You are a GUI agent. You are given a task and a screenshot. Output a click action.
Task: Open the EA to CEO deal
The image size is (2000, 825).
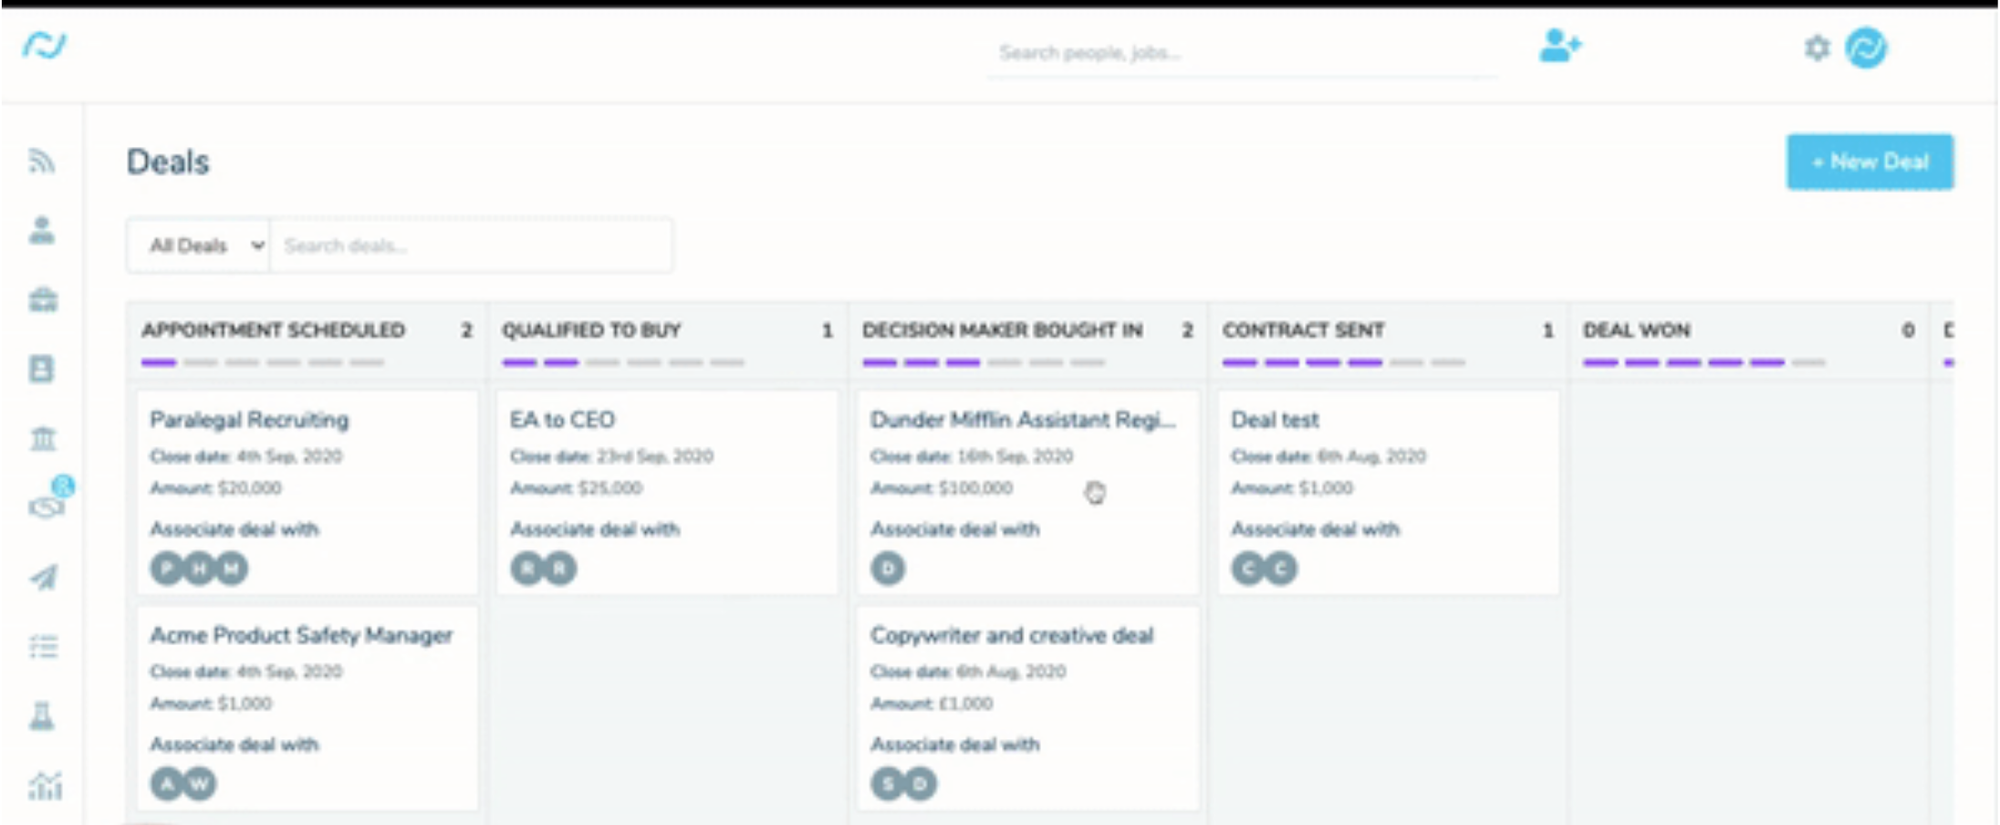(667, 492)
